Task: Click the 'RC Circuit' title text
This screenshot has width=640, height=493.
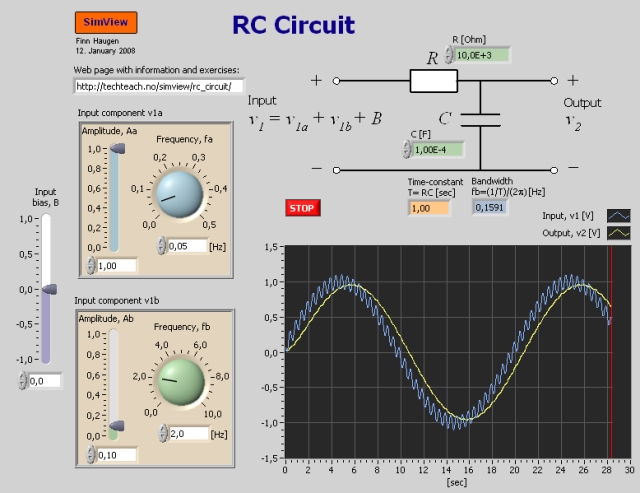Action: (x=293, y=25)
